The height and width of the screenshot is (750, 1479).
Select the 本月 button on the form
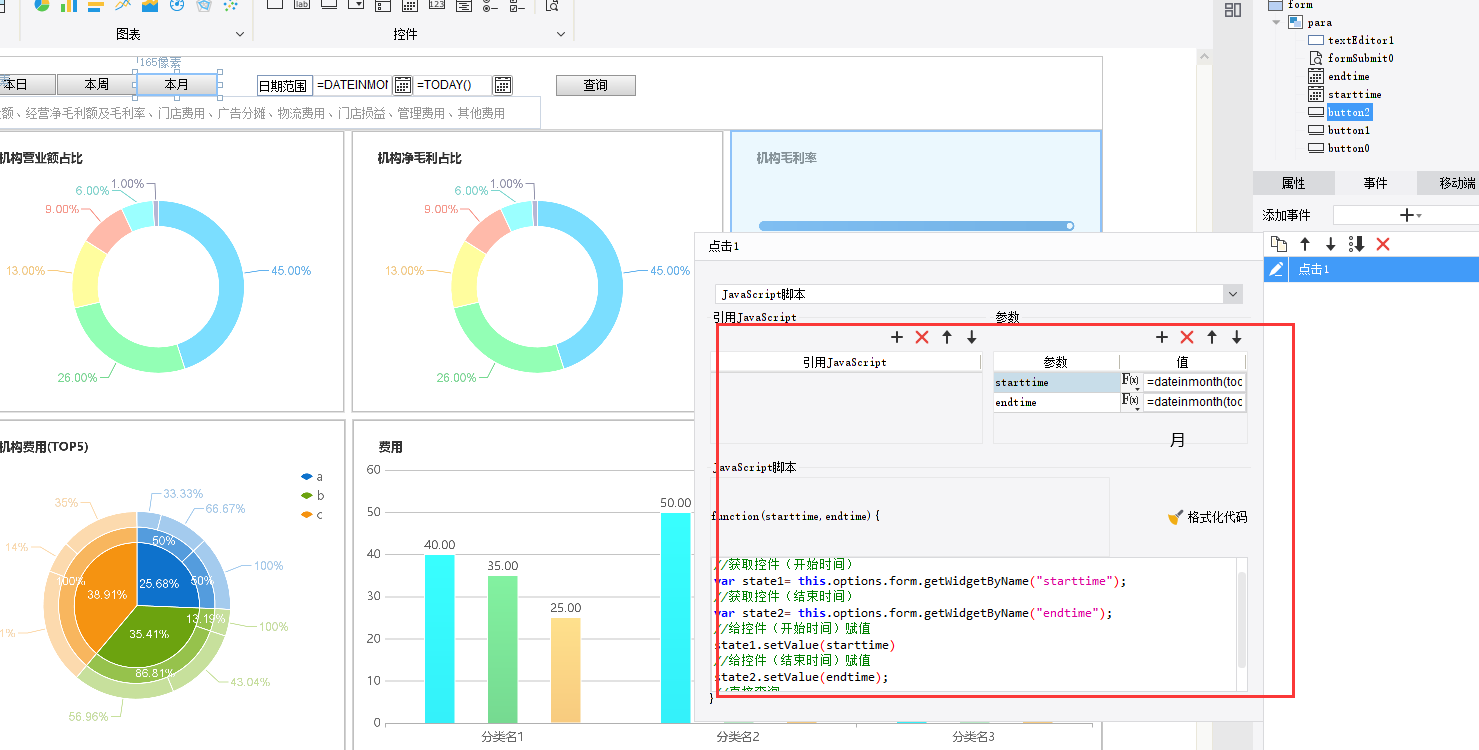[177, 85]
